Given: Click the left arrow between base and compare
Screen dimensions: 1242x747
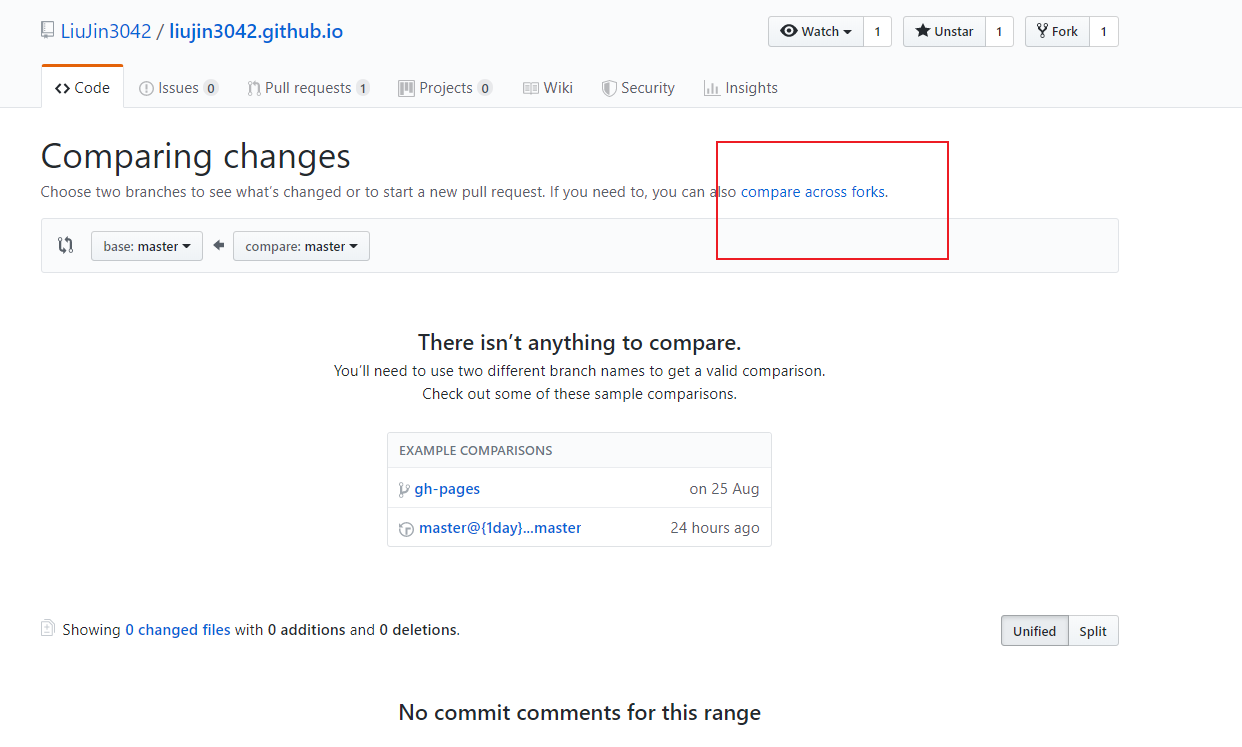Looking at the screenshot, I should coord(218,245).
